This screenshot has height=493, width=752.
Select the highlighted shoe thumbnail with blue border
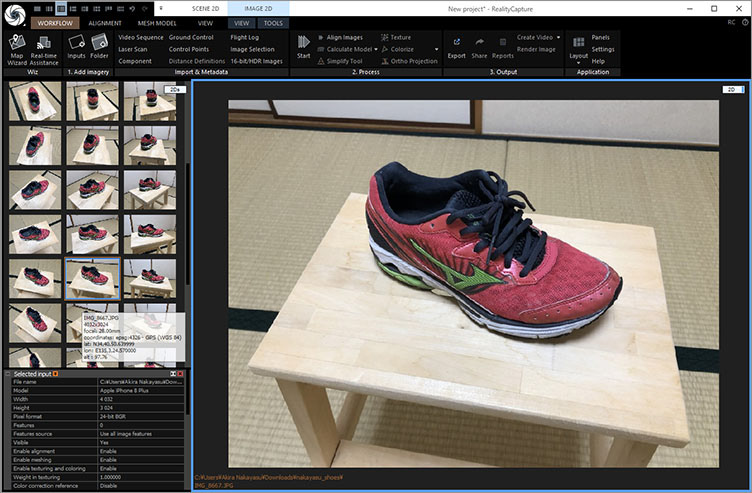pos(92,279)
